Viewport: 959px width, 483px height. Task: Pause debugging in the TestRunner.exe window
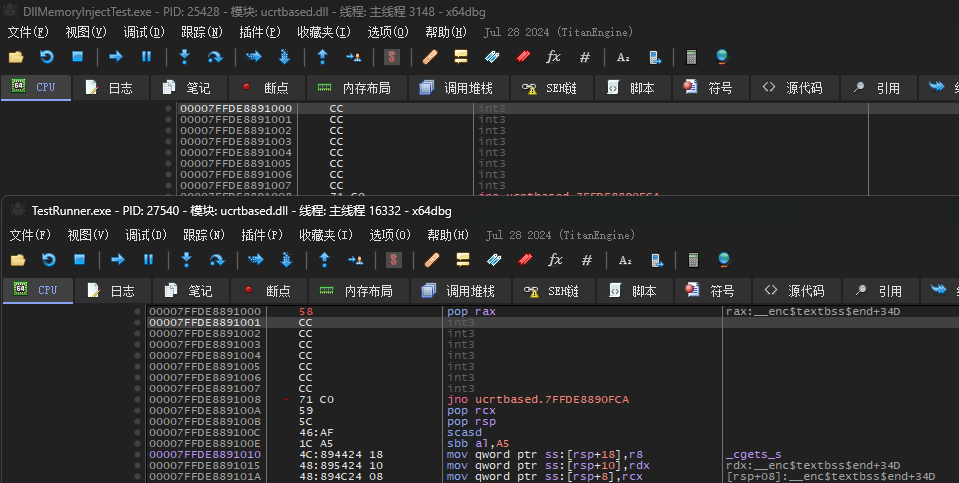click(148, 260)
